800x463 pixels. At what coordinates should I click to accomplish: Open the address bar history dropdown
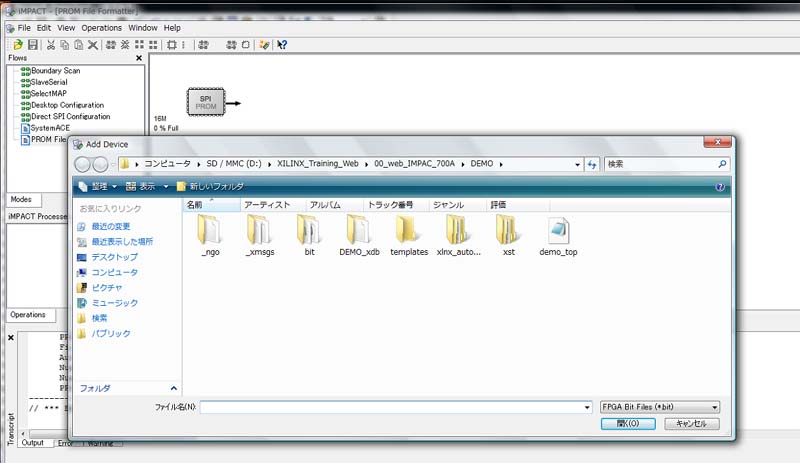point(577,164)
